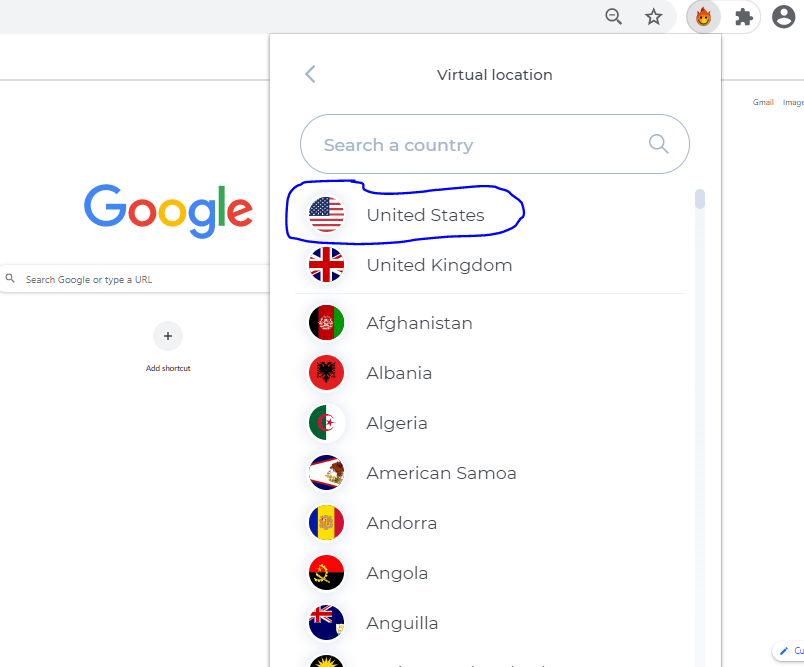This screenshot has width=804, height=667.
Task: Pick Andorra from the country list
Action: (401, 523)
